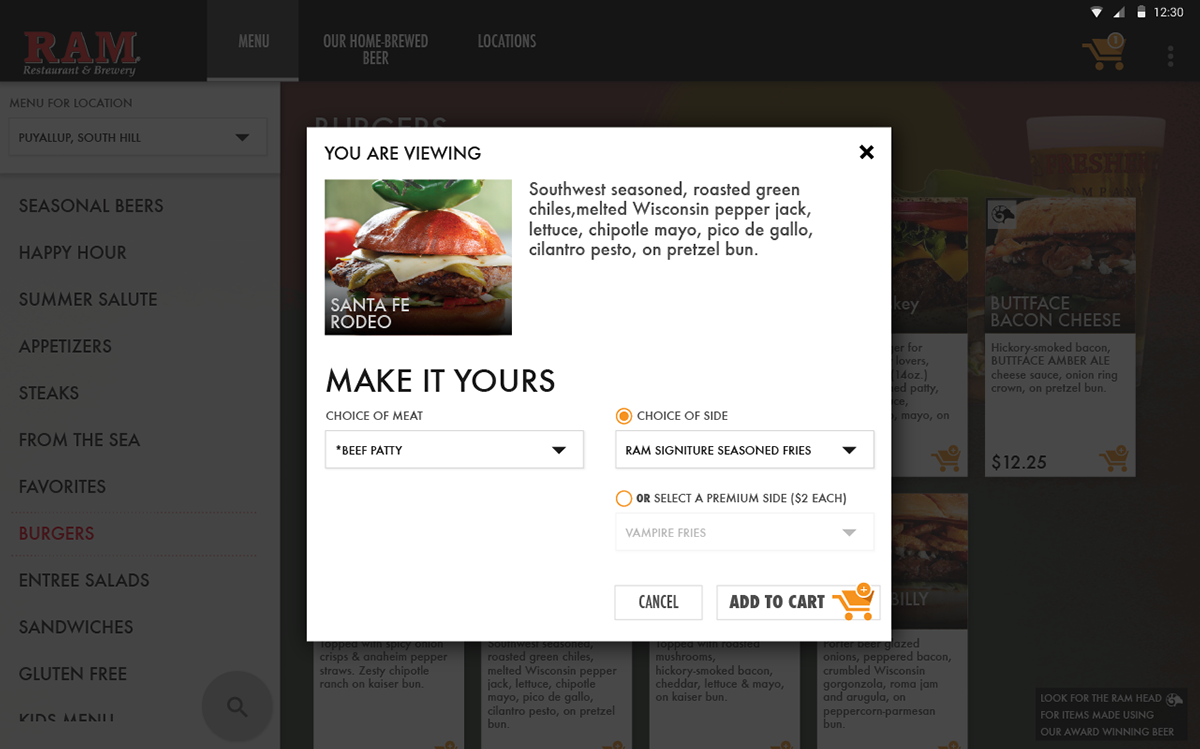Tap the round search button

(237, 707)
